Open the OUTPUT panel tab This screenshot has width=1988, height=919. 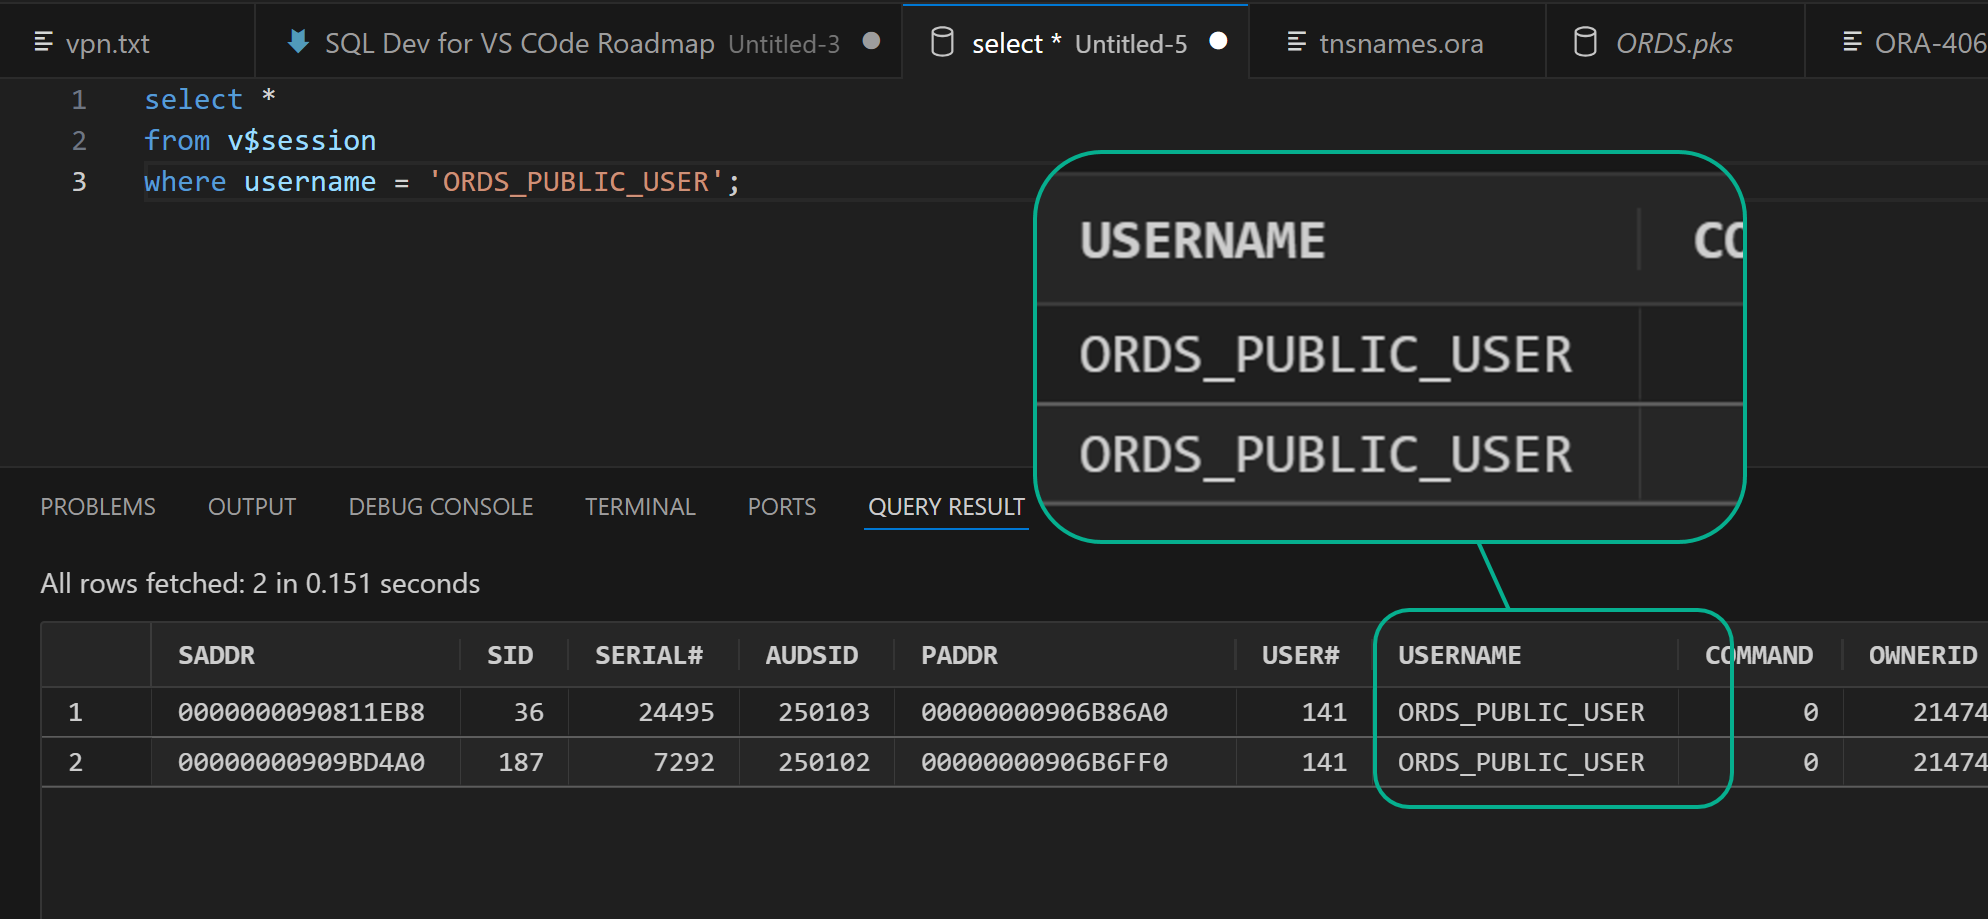(252, 507)
